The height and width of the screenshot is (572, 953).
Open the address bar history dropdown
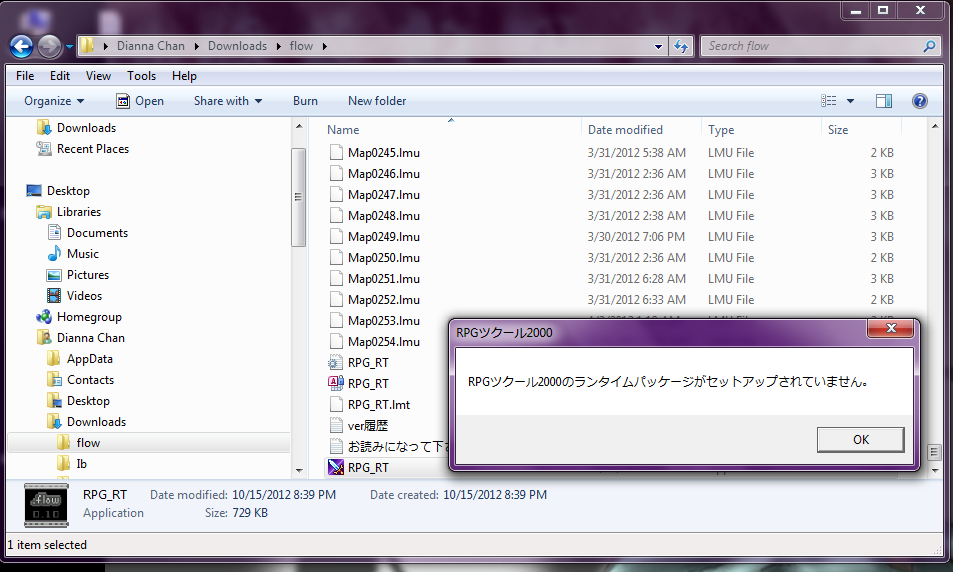(x=658, y=46)
